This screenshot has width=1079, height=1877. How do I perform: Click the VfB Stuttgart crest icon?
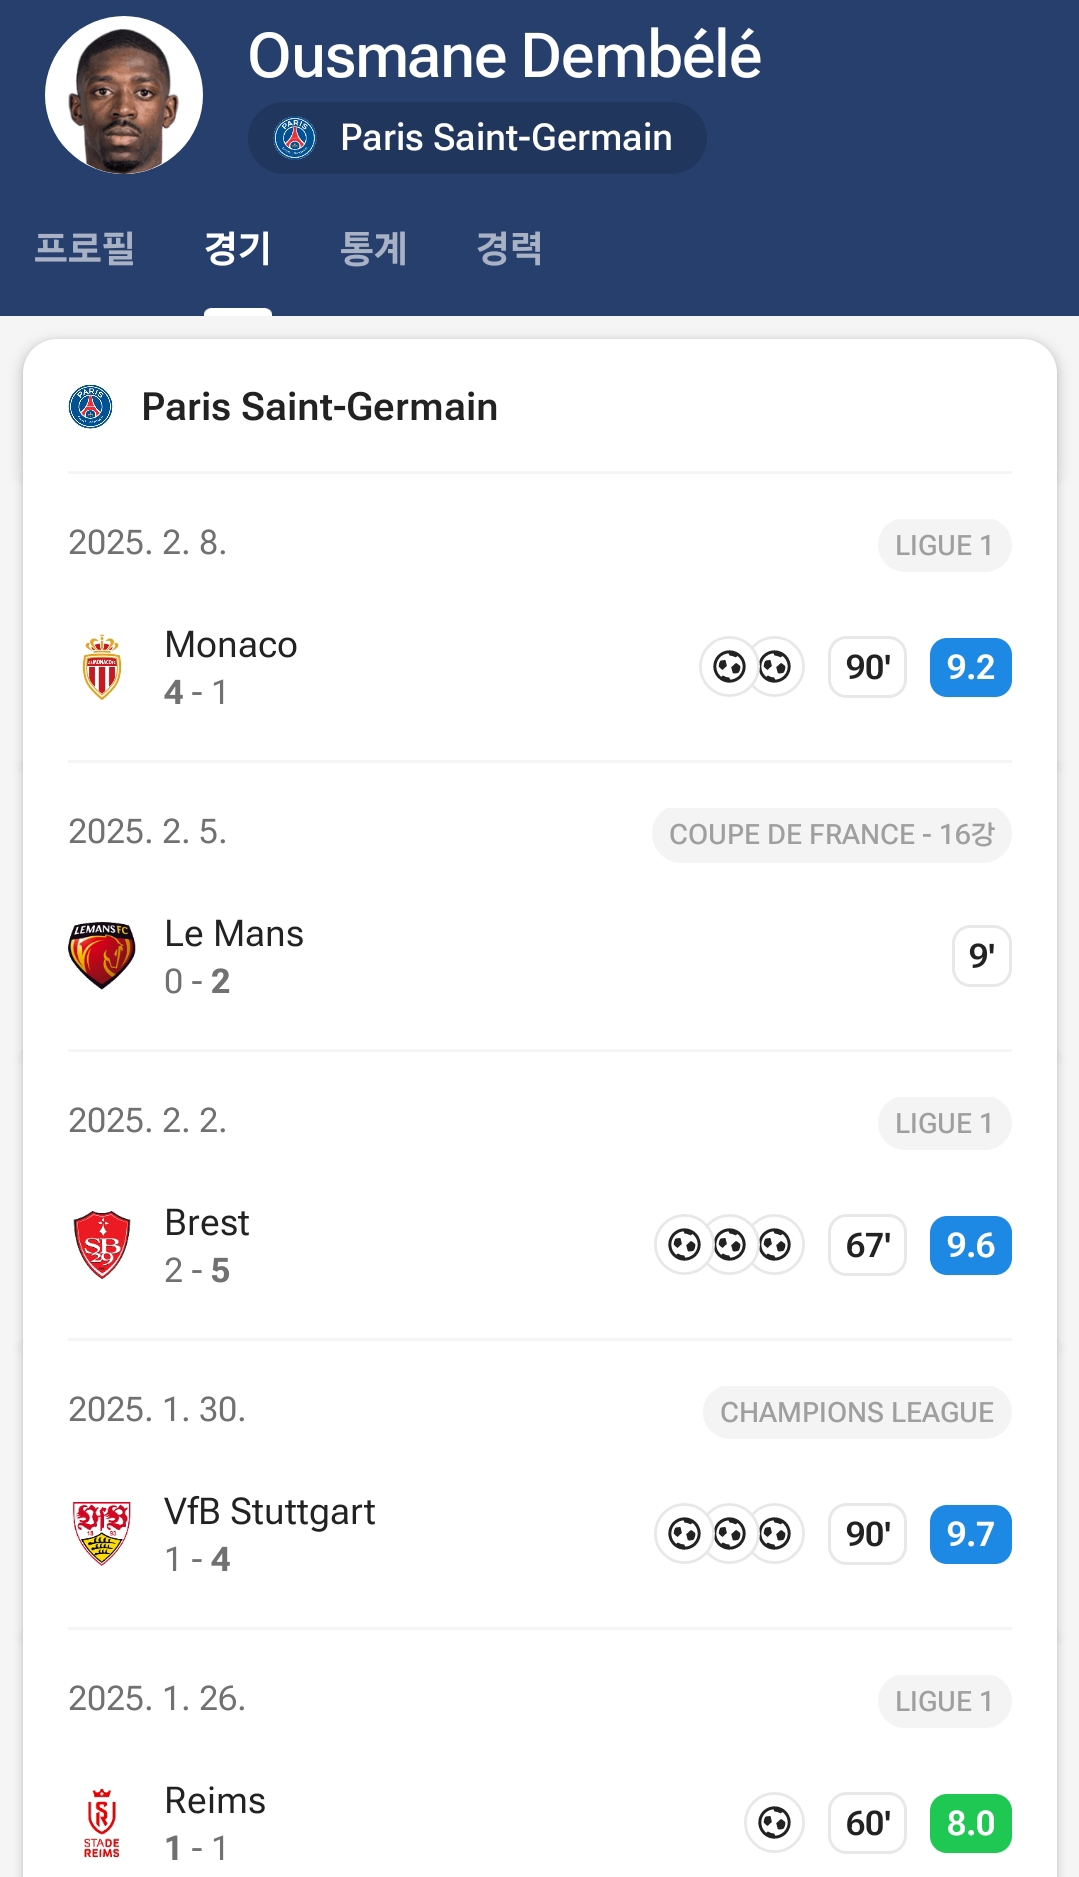pyautogui.click(x=102, y=1533)
